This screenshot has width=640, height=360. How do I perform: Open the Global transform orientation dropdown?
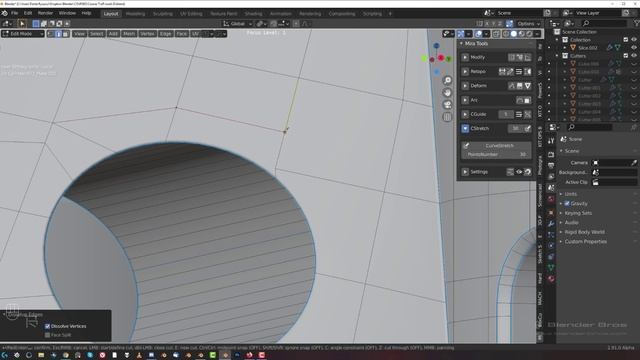(238, 24)
